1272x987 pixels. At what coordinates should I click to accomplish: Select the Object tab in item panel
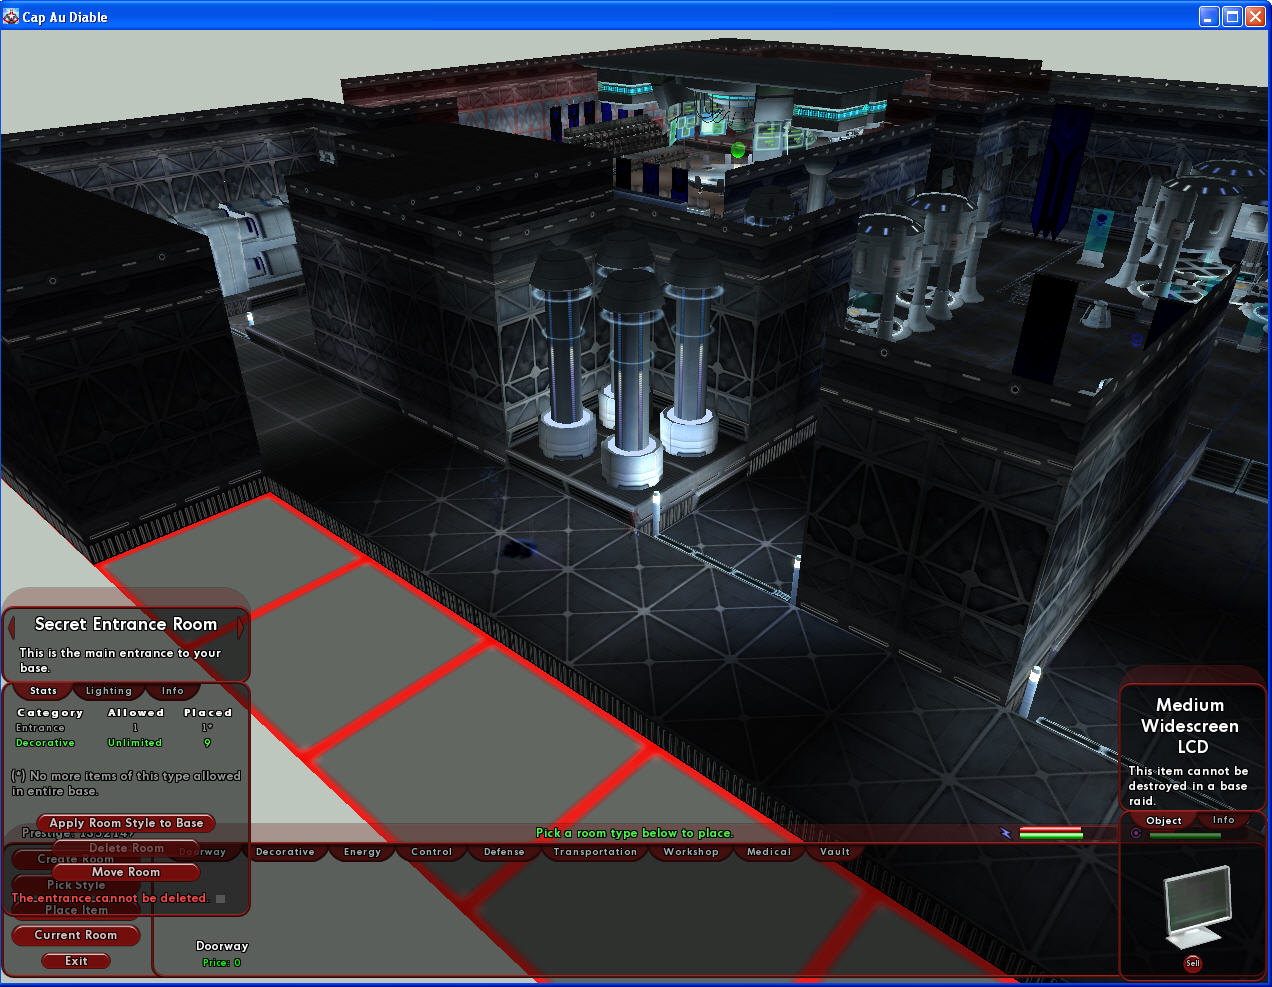pyautogui.click(x=1163, y=821)
